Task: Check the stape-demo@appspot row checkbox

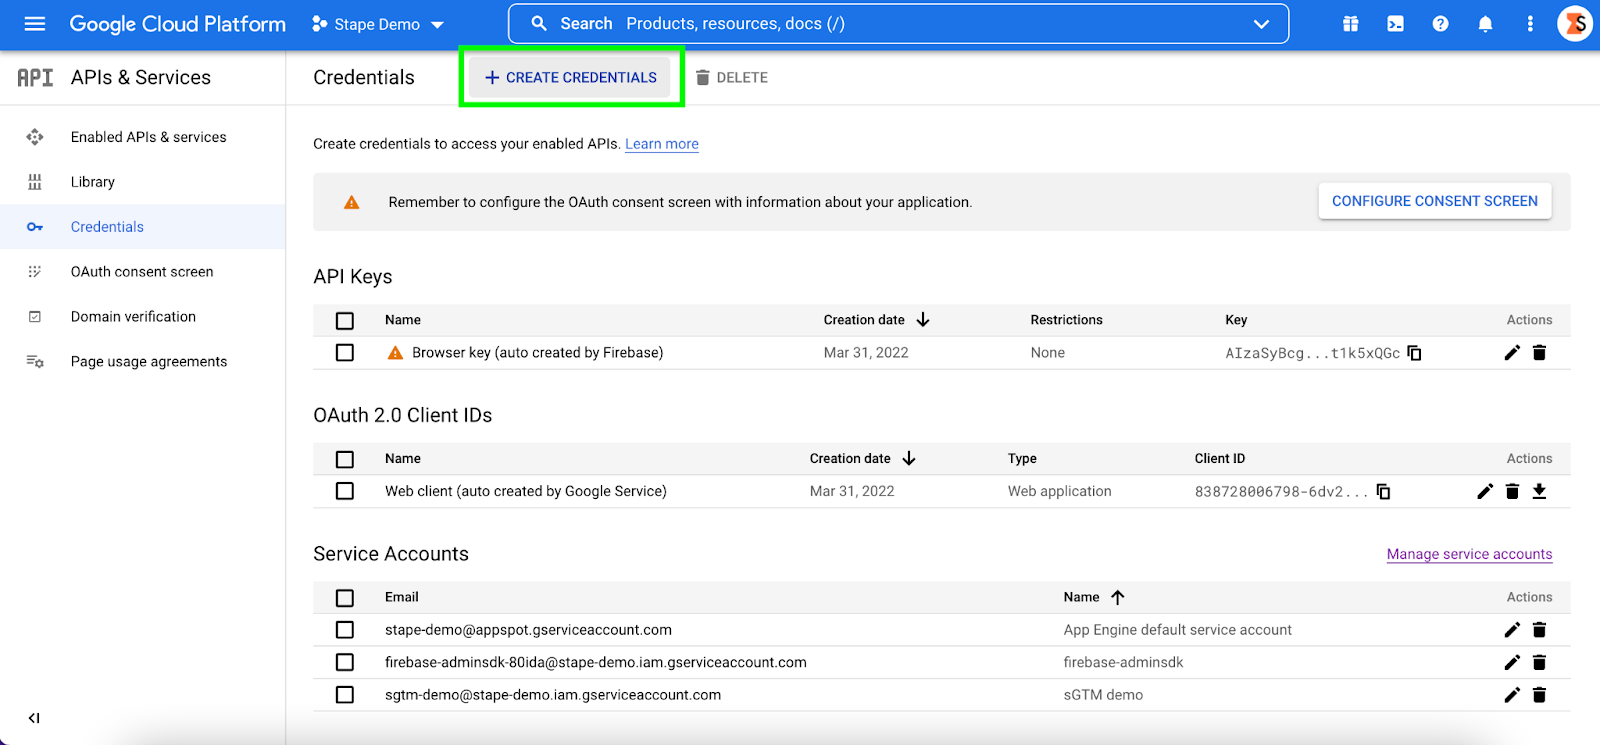Action: (x=345, y=630)
